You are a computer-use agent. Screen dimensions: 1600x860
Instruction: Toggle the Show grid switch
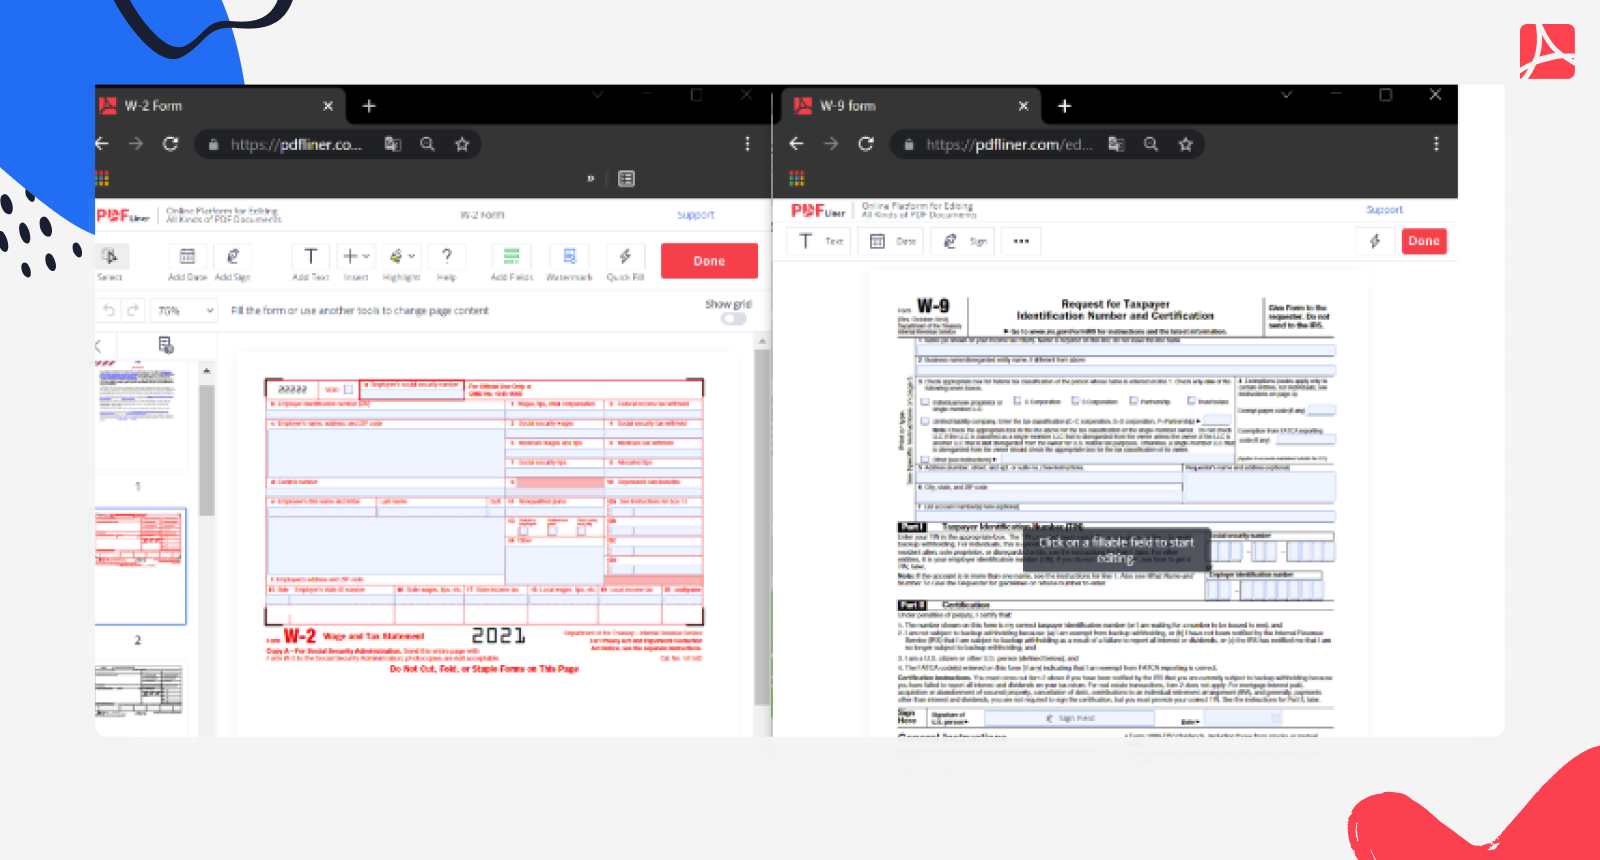pyautogui.click(x=734, y=319)
